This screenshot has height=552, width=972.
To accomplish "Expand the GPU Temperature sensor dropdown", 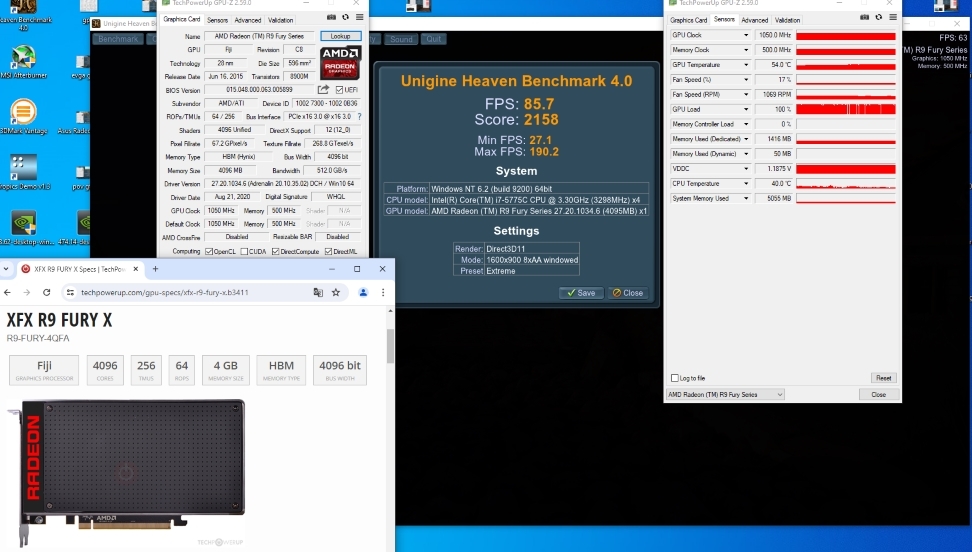I will (x=746, y=65).
